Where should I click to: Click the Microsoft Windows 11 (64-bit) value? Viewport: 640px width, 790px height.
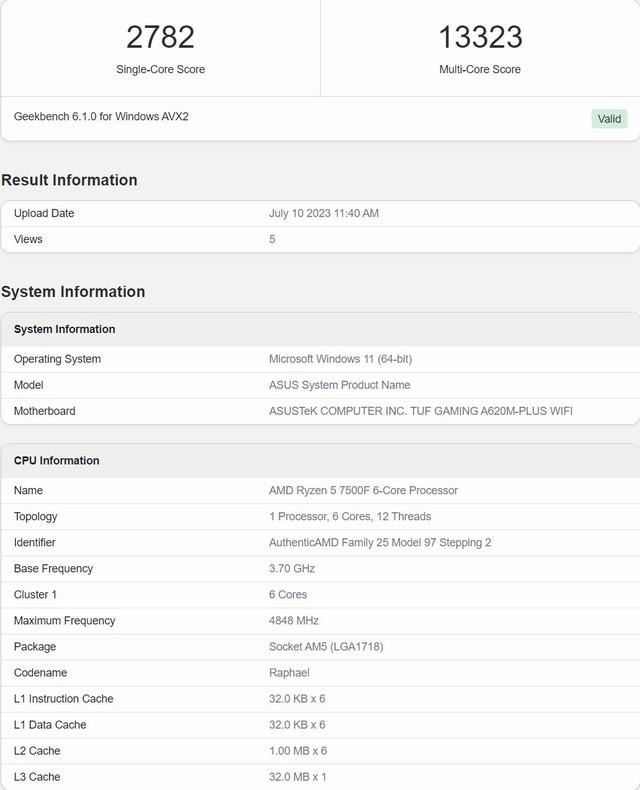point(340,359)
